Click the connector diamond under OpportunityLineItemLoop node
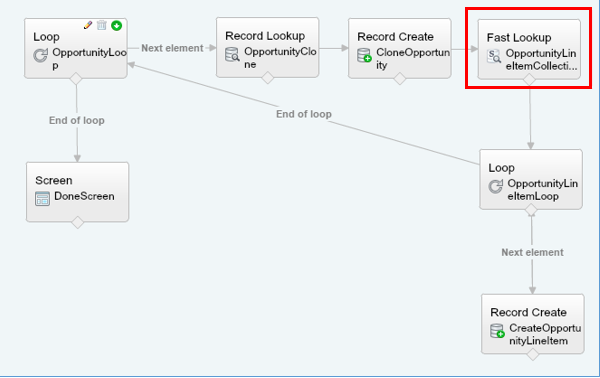This screenshot has height=378, width=600. pos(531,210)
